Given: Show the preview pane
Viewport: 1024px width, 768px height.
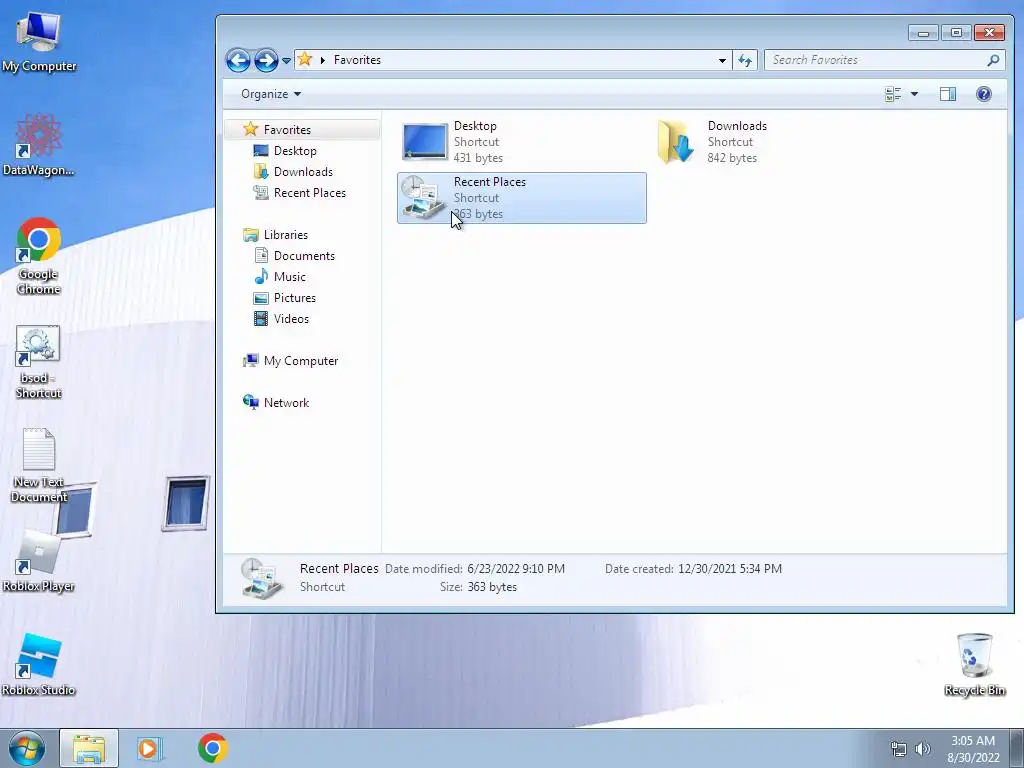Looking at the screenshot, I should (x=948, y=94).
